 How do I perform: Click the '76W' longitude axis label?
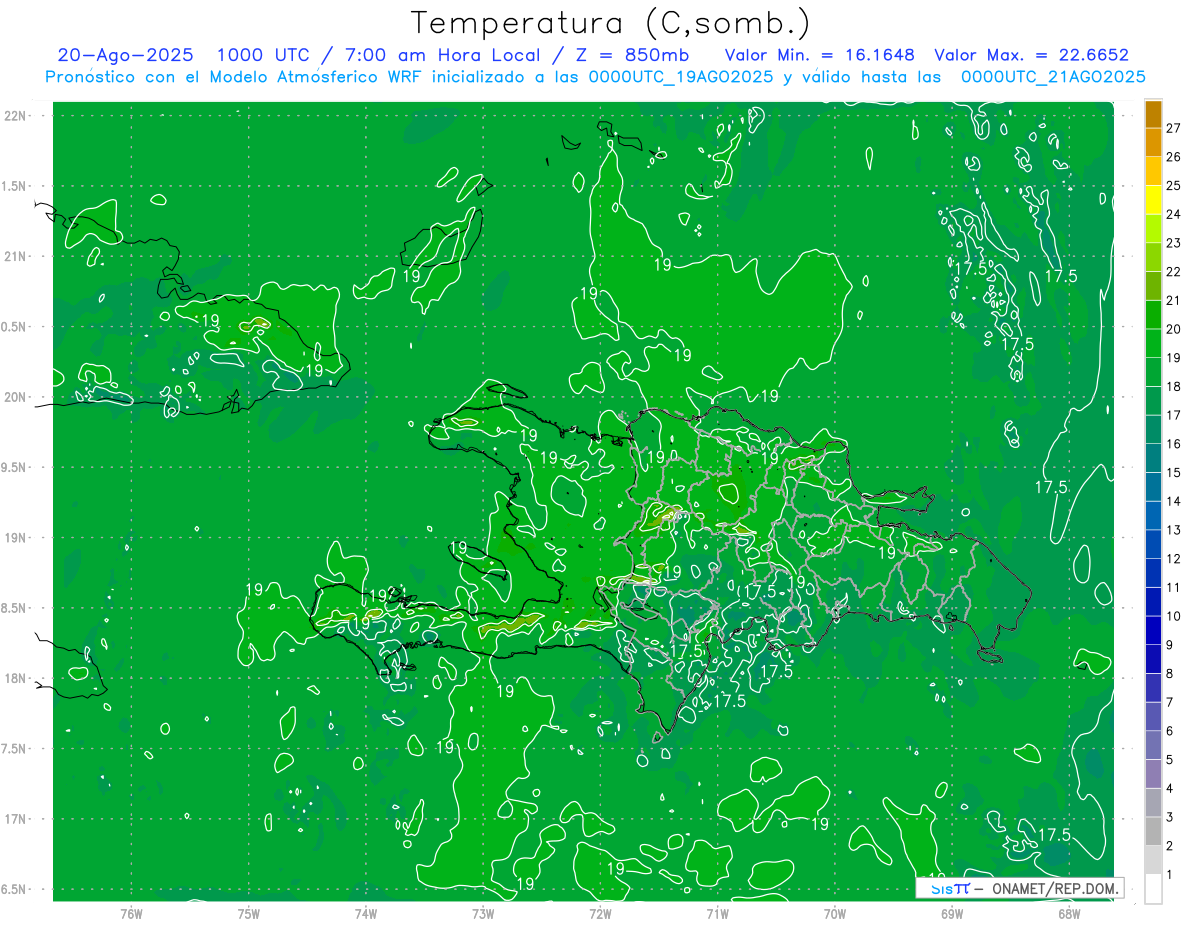(131, 913)
